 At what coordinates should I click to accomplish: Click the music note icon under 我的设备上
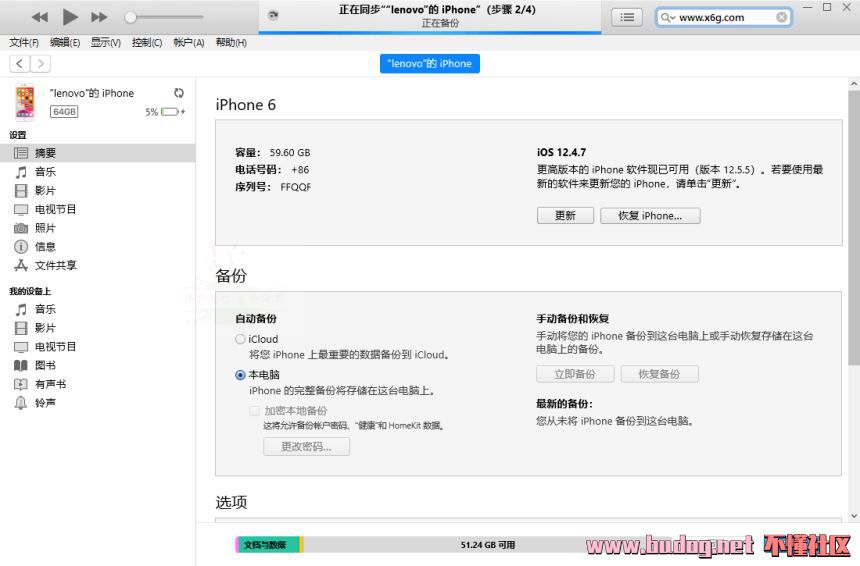pyautogui.click(x=21, y=309)
